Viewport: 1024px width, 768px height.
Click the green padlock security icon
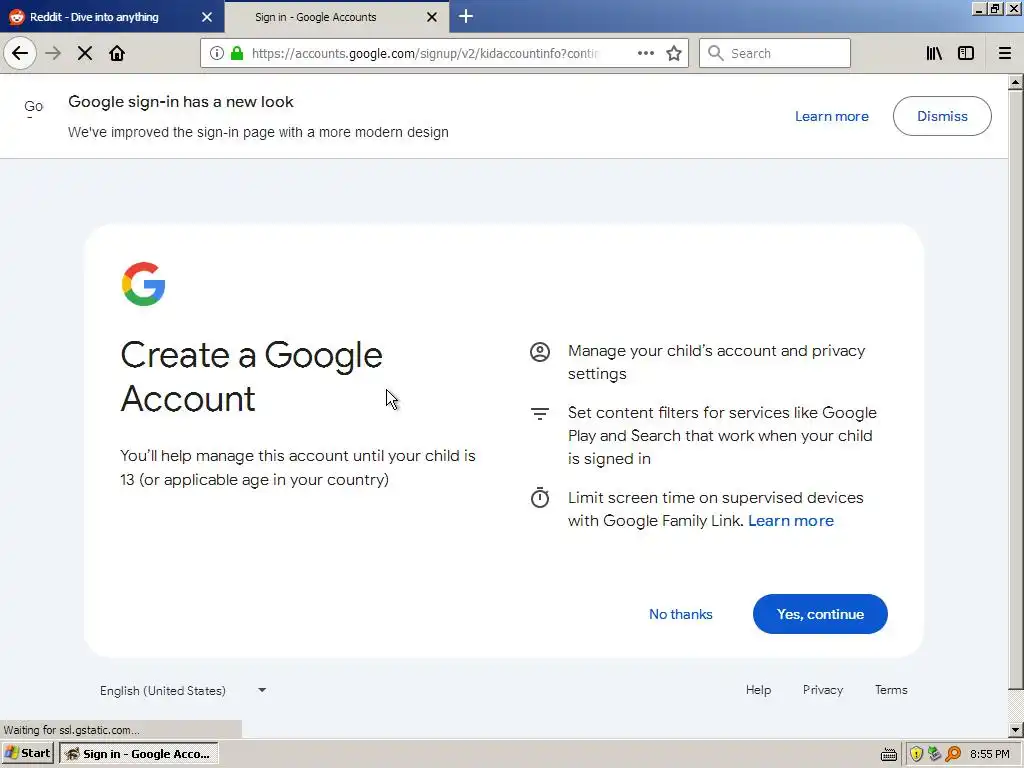(x=237, y=53)
